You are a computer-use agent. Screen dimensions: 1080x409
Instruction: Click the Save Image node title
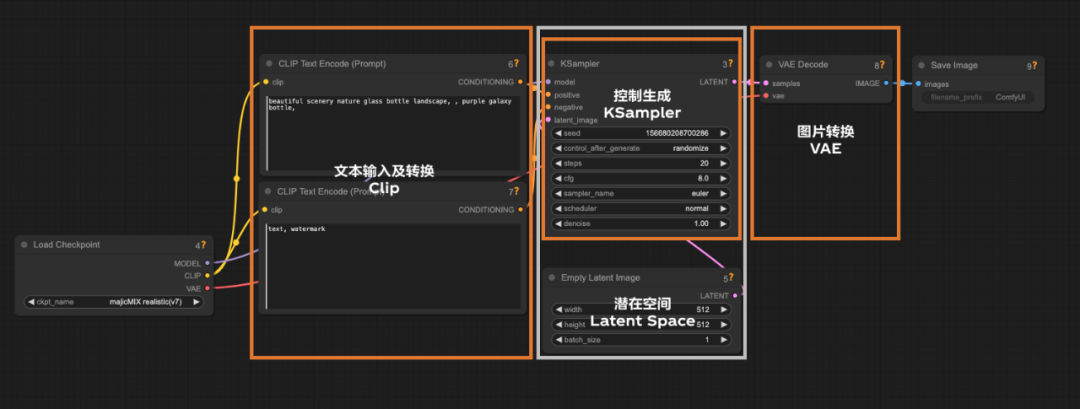pyautogui.click(x=954, y=65)
